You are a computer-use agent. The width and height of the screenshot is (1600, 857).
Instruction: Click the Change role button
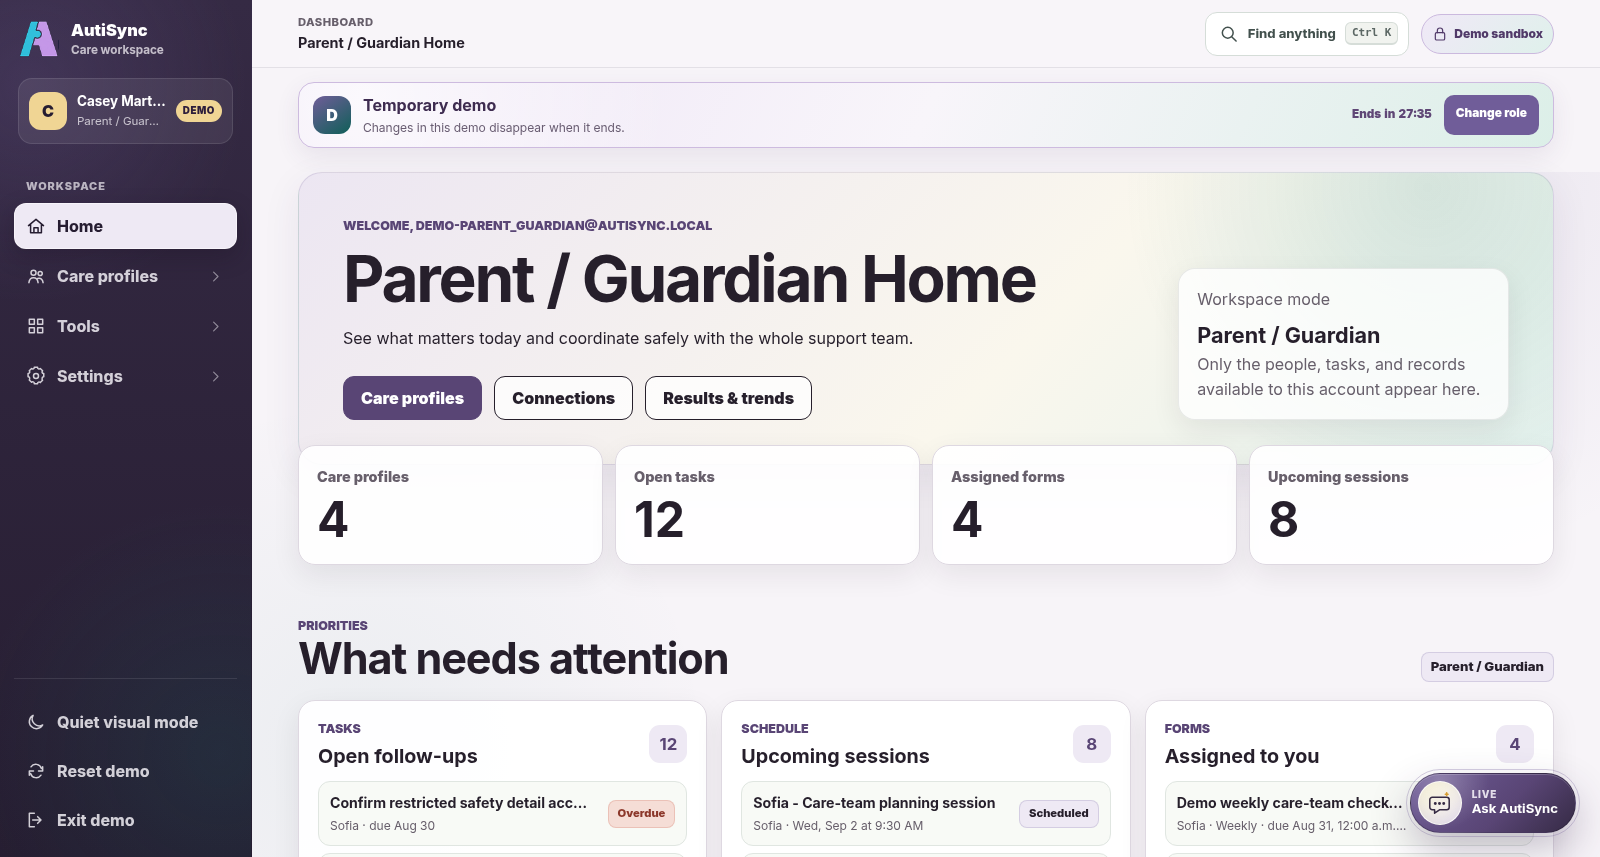tap(1491, 114)
